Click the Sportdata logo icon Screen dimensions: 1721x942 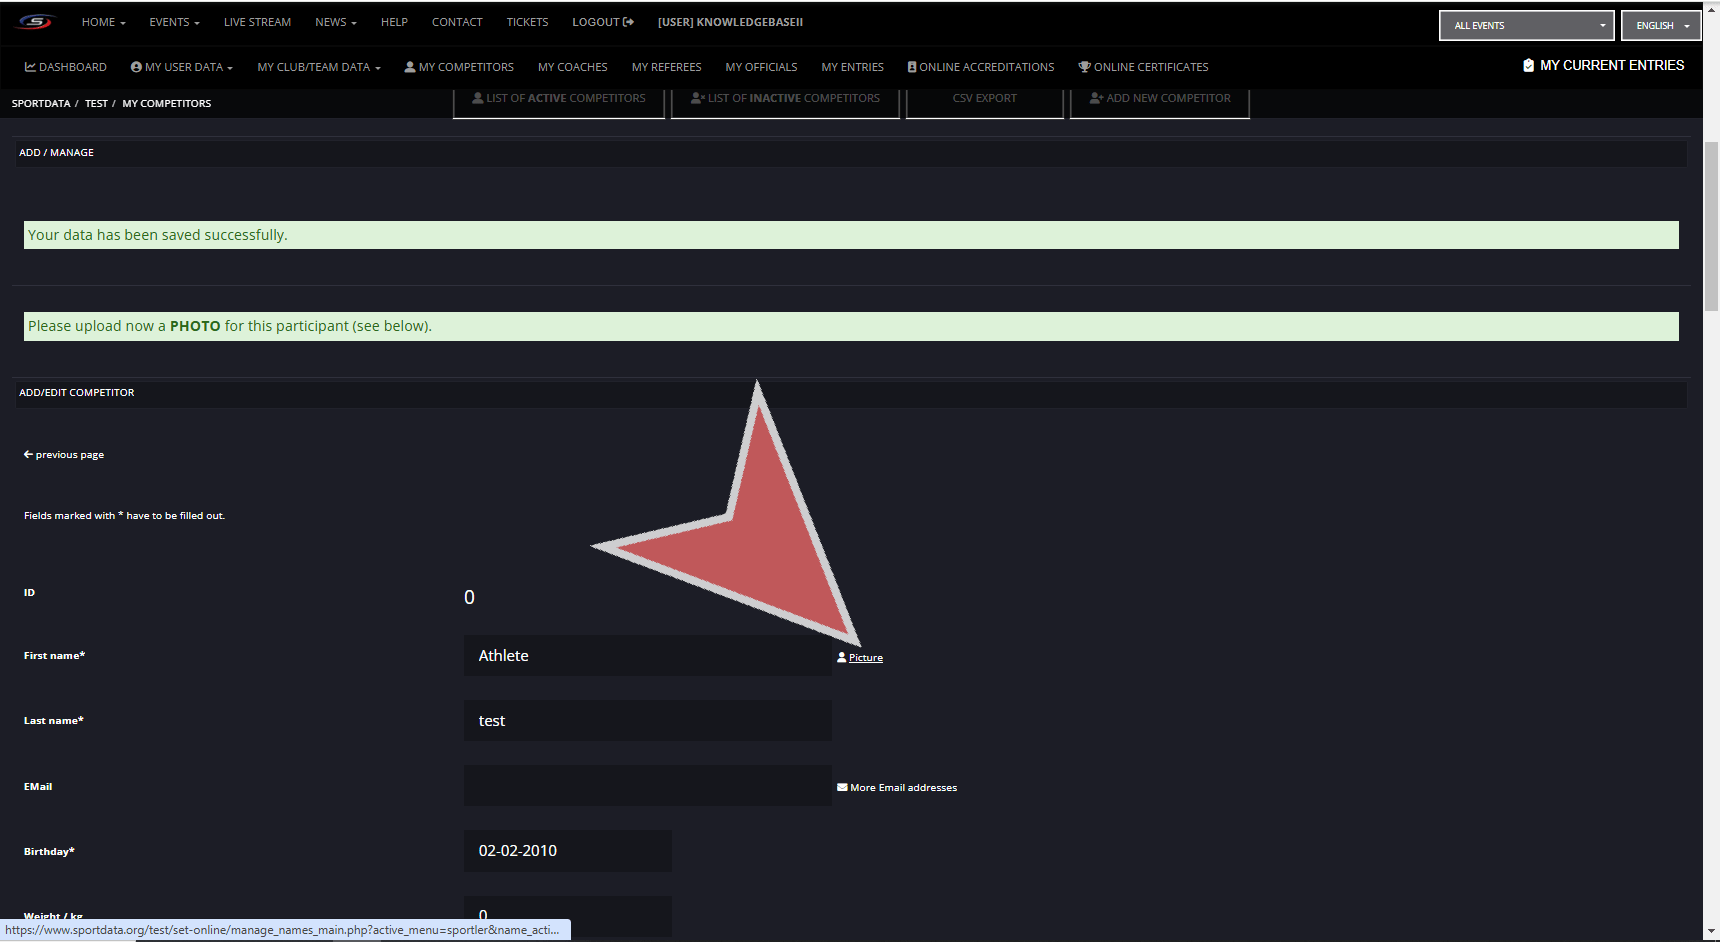tap(35, 22)
